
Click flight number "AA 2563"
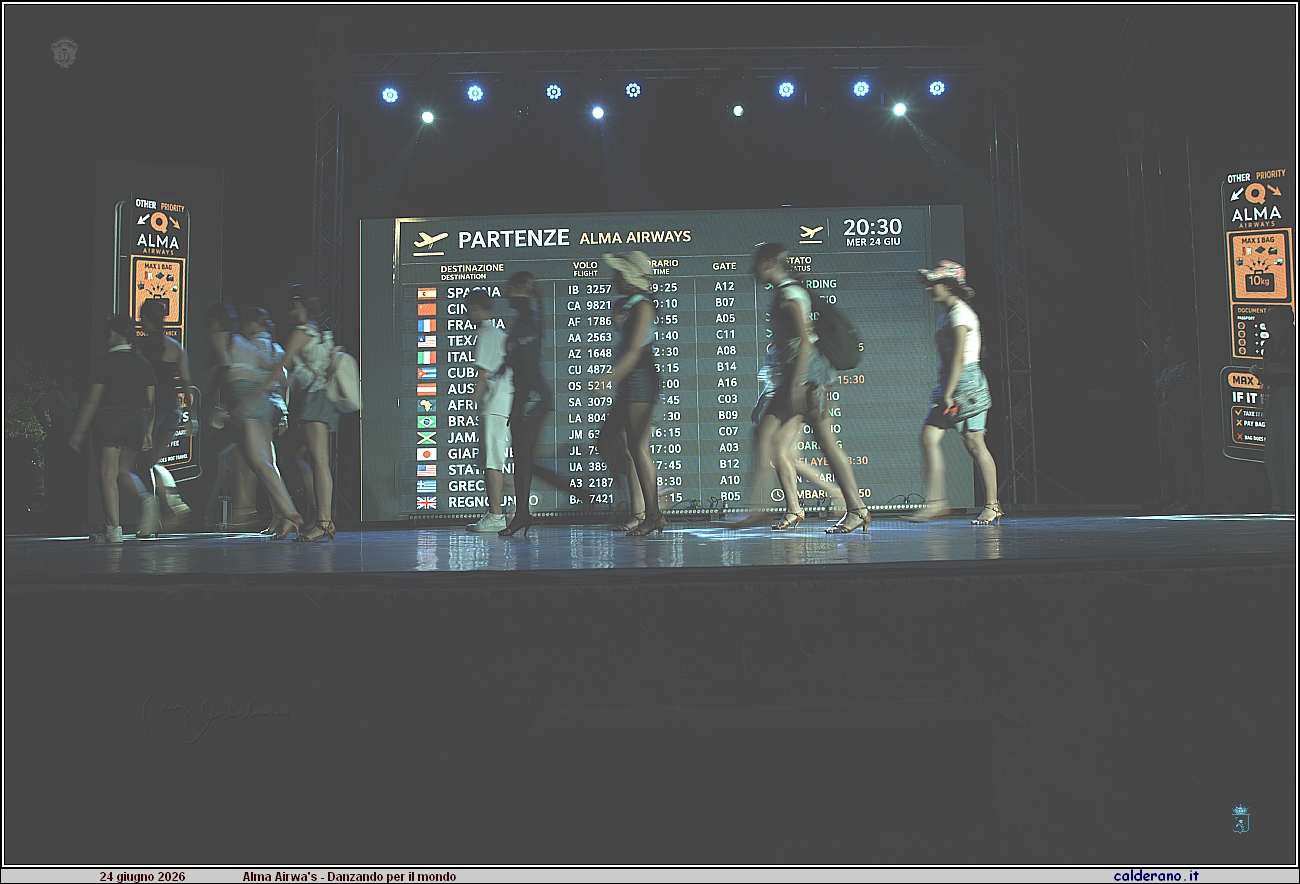pyautogui.click(x=590, y=338)
